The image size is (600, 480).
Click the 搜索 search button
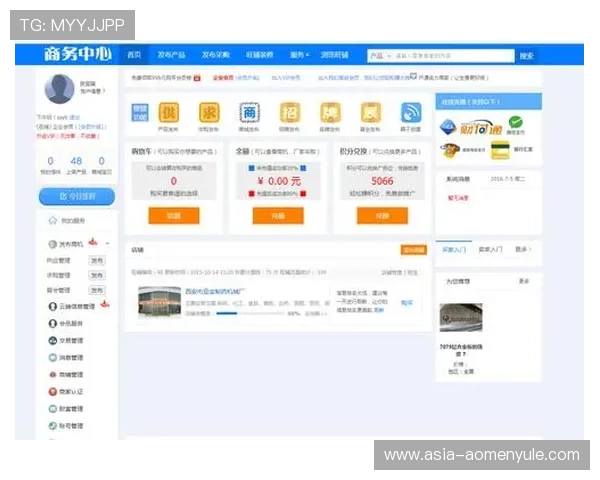526,56
